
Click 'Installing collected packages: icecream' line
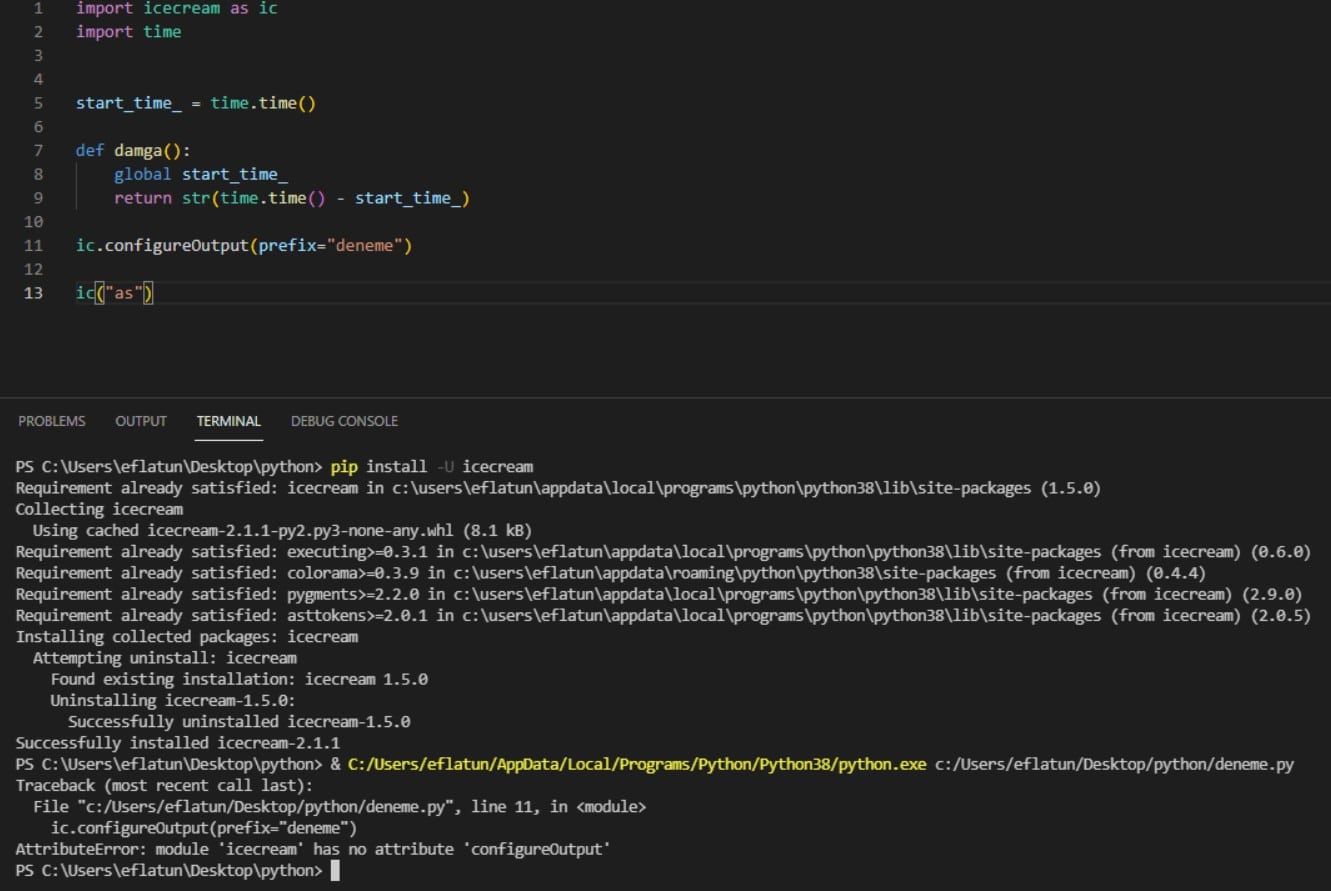(x=187, y=637)
